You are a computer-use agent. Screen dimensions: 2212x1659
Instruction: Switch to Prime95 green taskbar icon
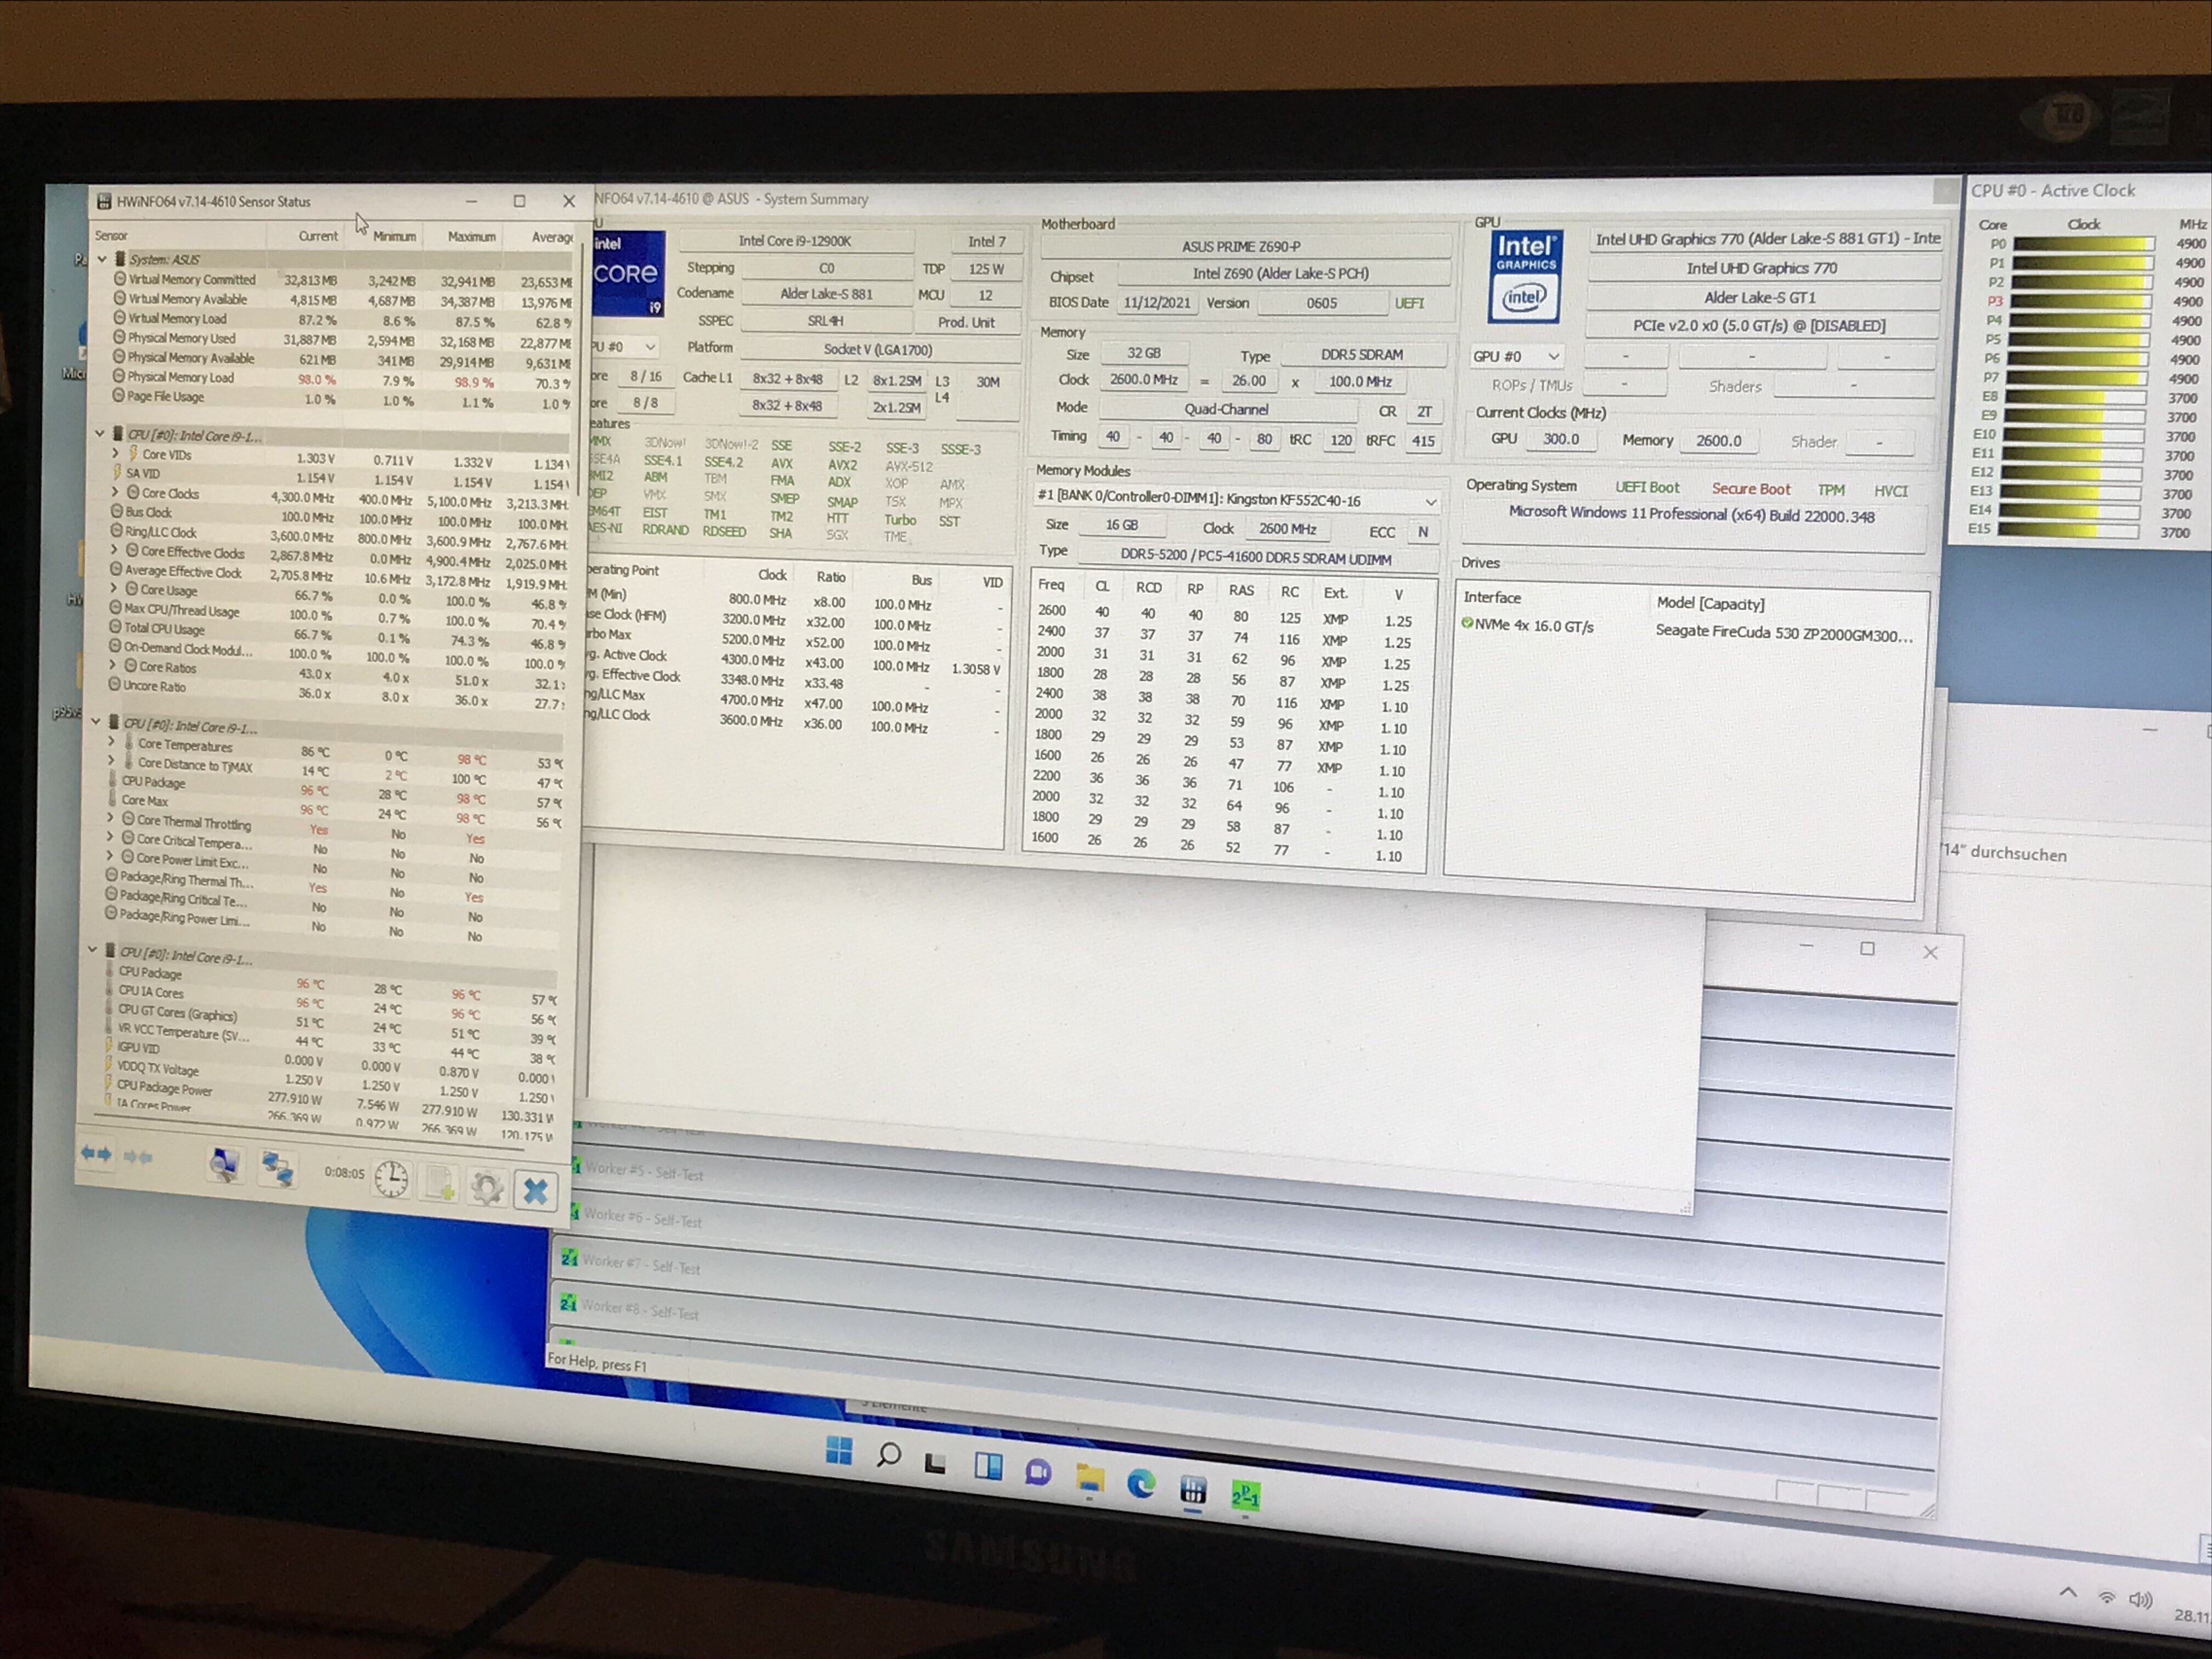1245,1496
